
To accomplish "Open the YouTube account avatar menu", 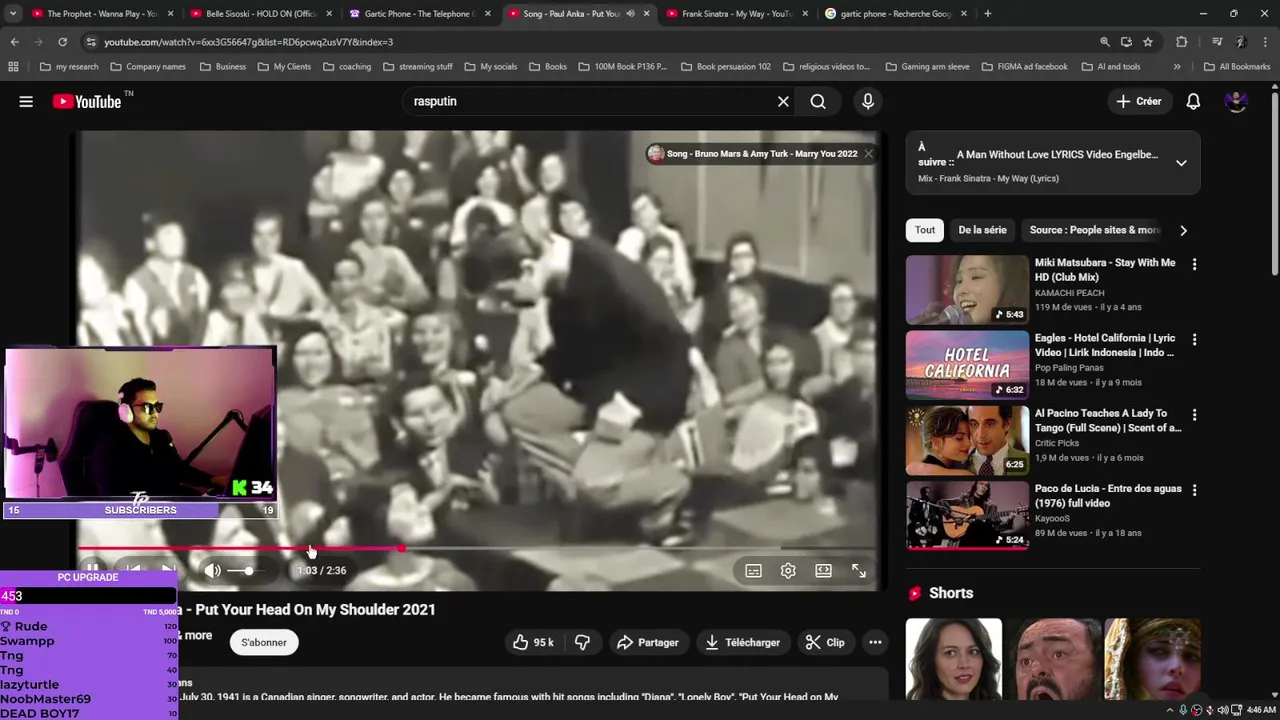I will pyautogui.click(x=1236, y=101).
